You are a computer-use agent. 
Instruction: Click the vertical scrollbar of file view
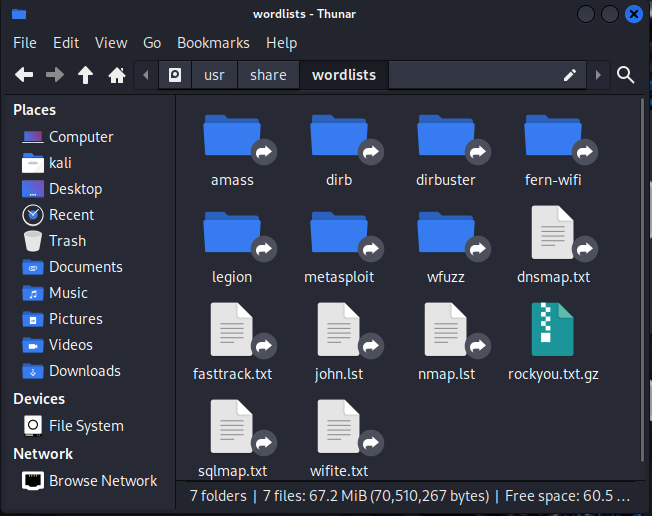tap(642, 279)
